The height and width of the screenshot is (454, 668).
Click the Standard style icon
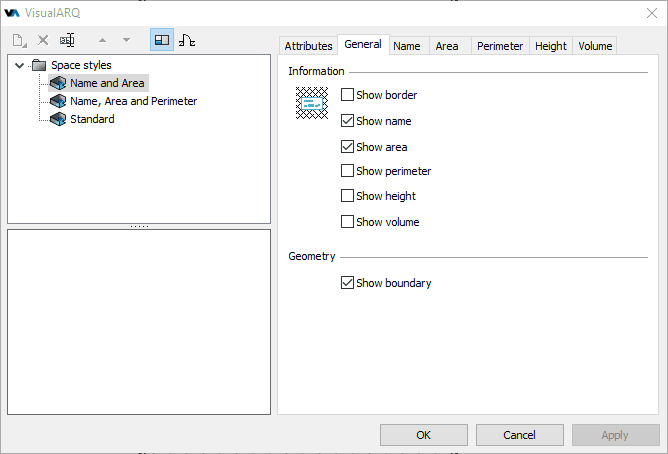58,119
